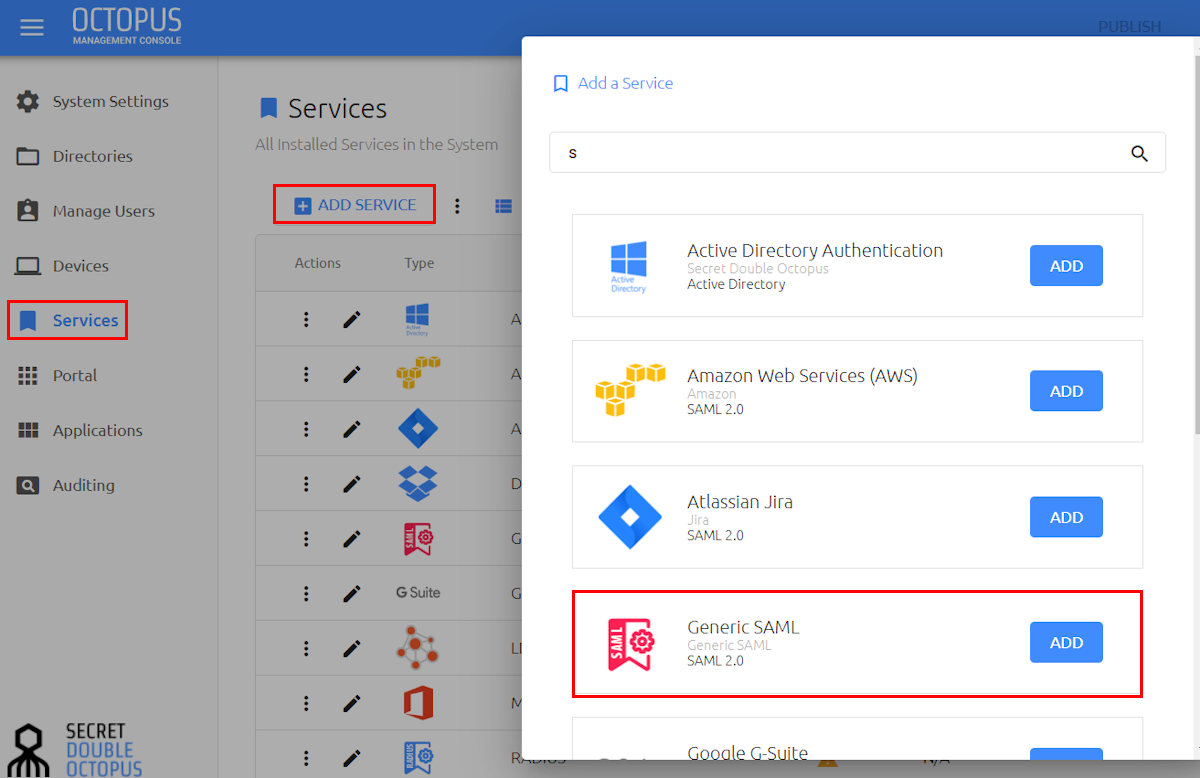Click the System Settings gear icon

28,101
